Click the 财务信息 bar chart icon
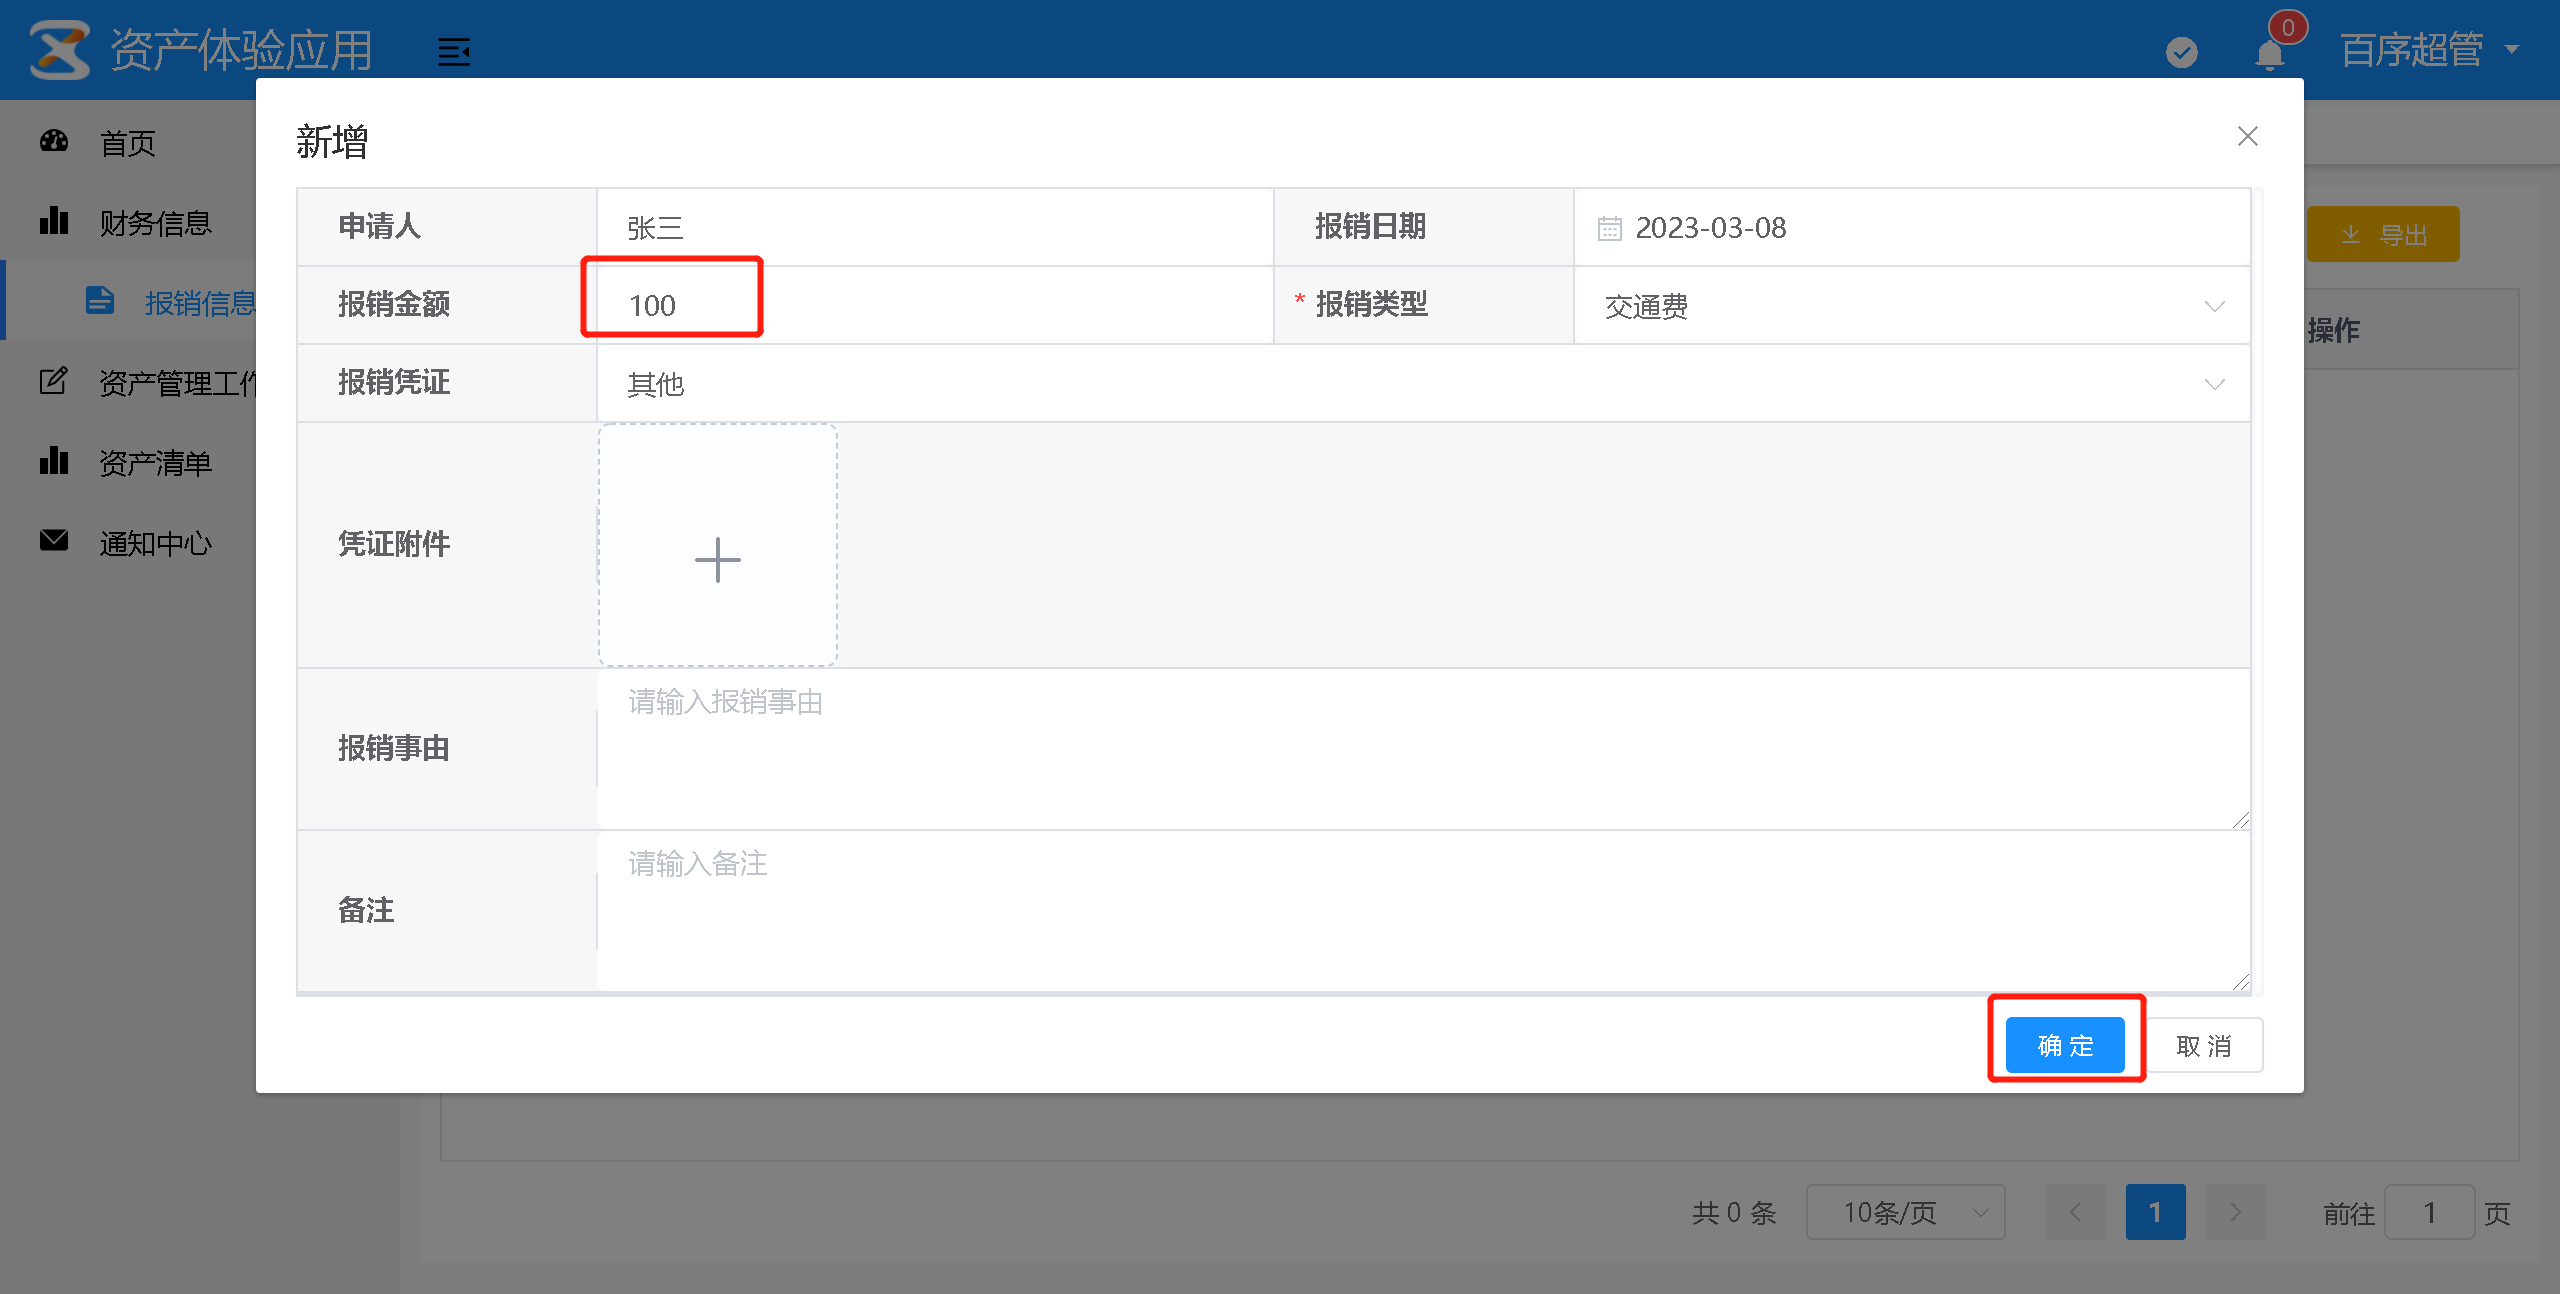Screen dimensions: 2560x1294 point(54,221)
